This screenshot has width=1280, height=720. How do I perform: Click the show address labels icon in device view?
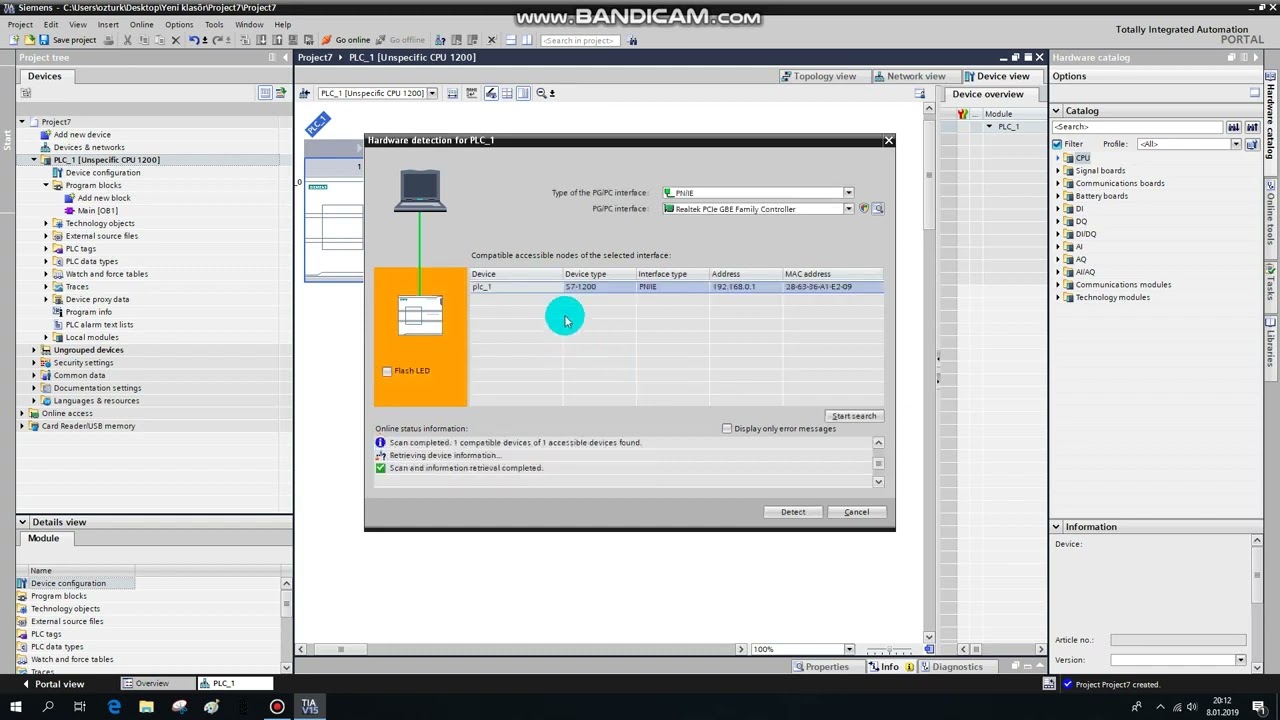point(491,93)
